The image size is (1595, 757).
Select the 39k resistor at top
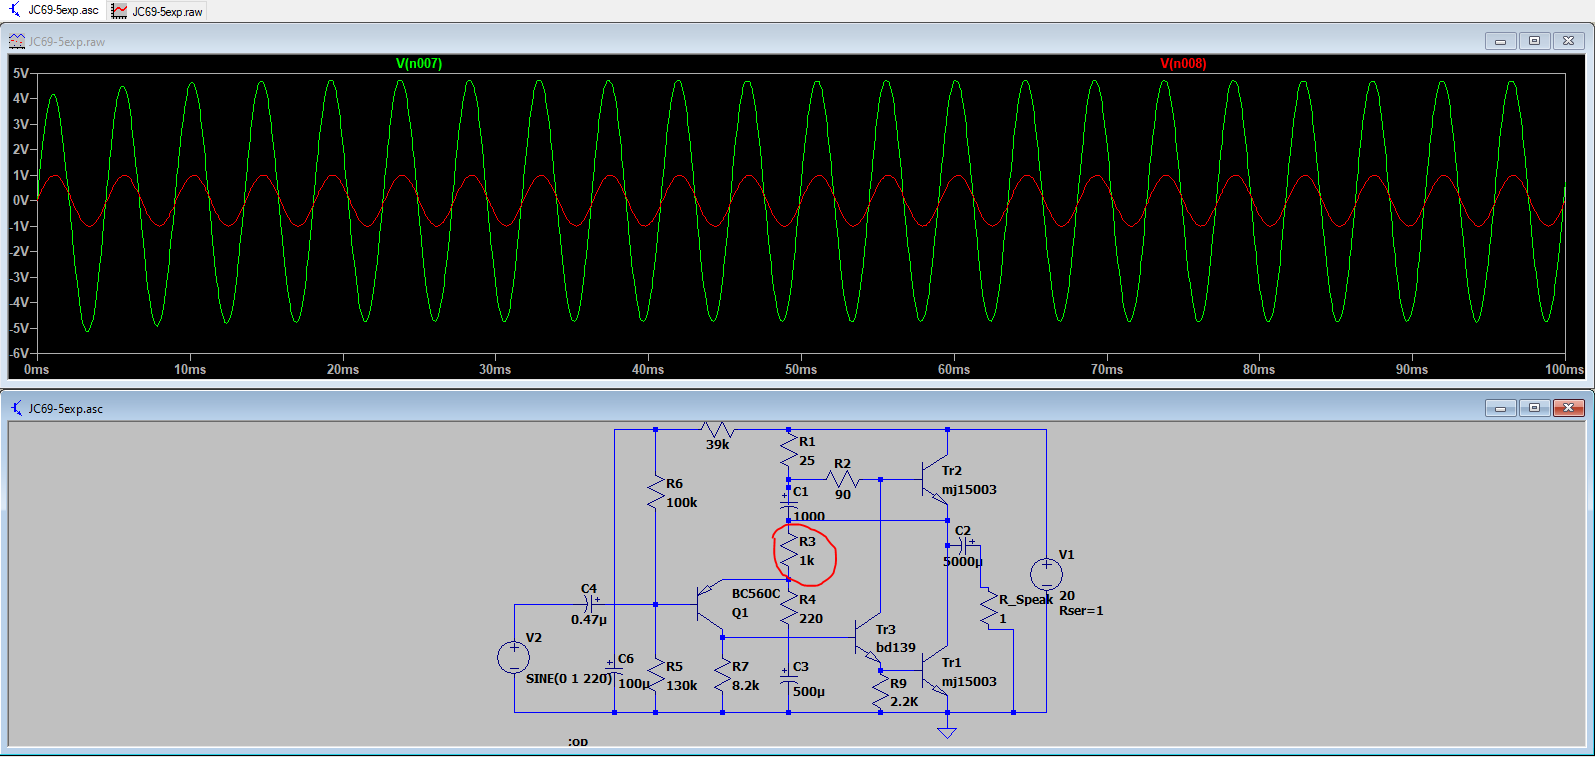[718, 430]
